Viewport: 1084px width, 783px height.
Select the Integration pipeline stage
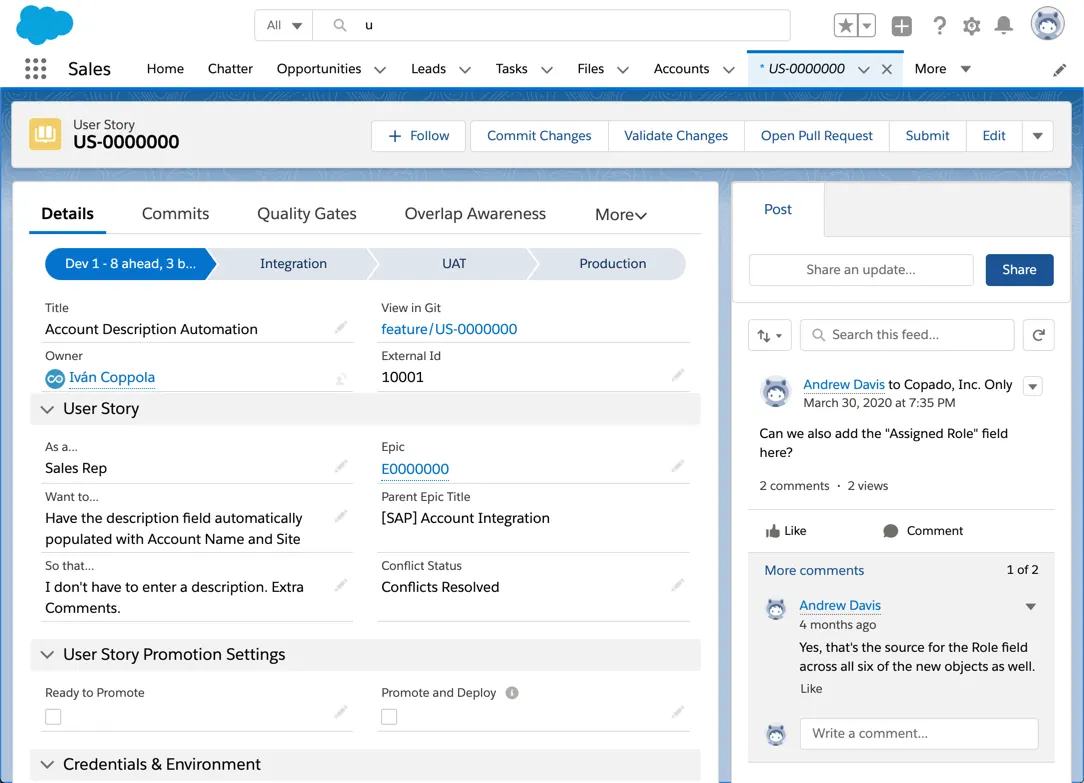(x=293, y=264)
